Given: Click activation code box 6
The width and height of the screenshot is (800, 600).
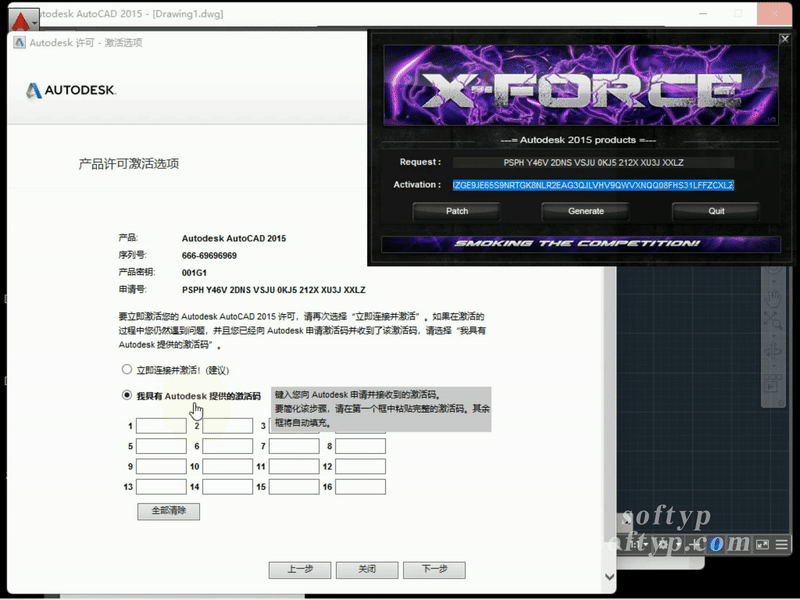Looking at the screenshot, I should (228, 446).
